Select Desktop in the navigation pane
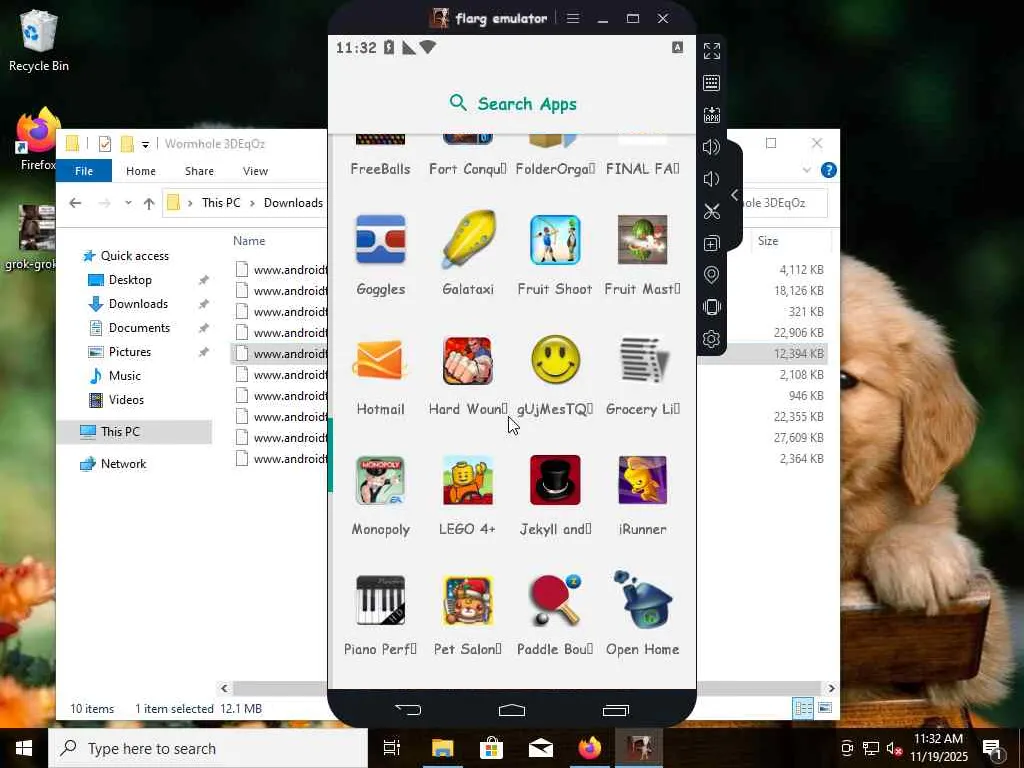Image resolution: width=1024 pixels, height=768 pixels. pos(130,280)
